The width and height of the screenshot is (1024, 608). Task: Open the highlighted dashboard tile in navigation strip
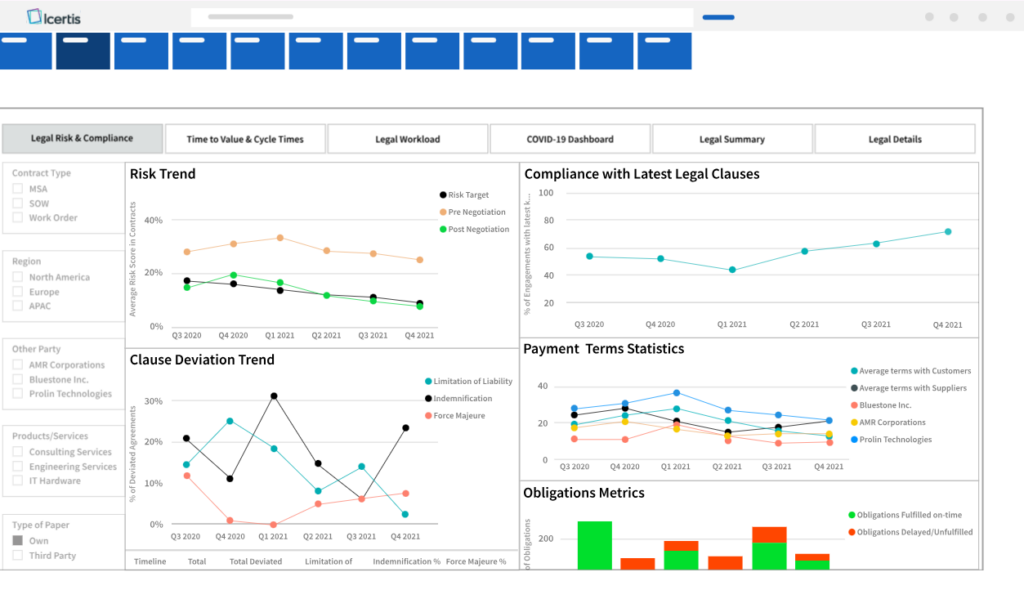coord(83,49)
